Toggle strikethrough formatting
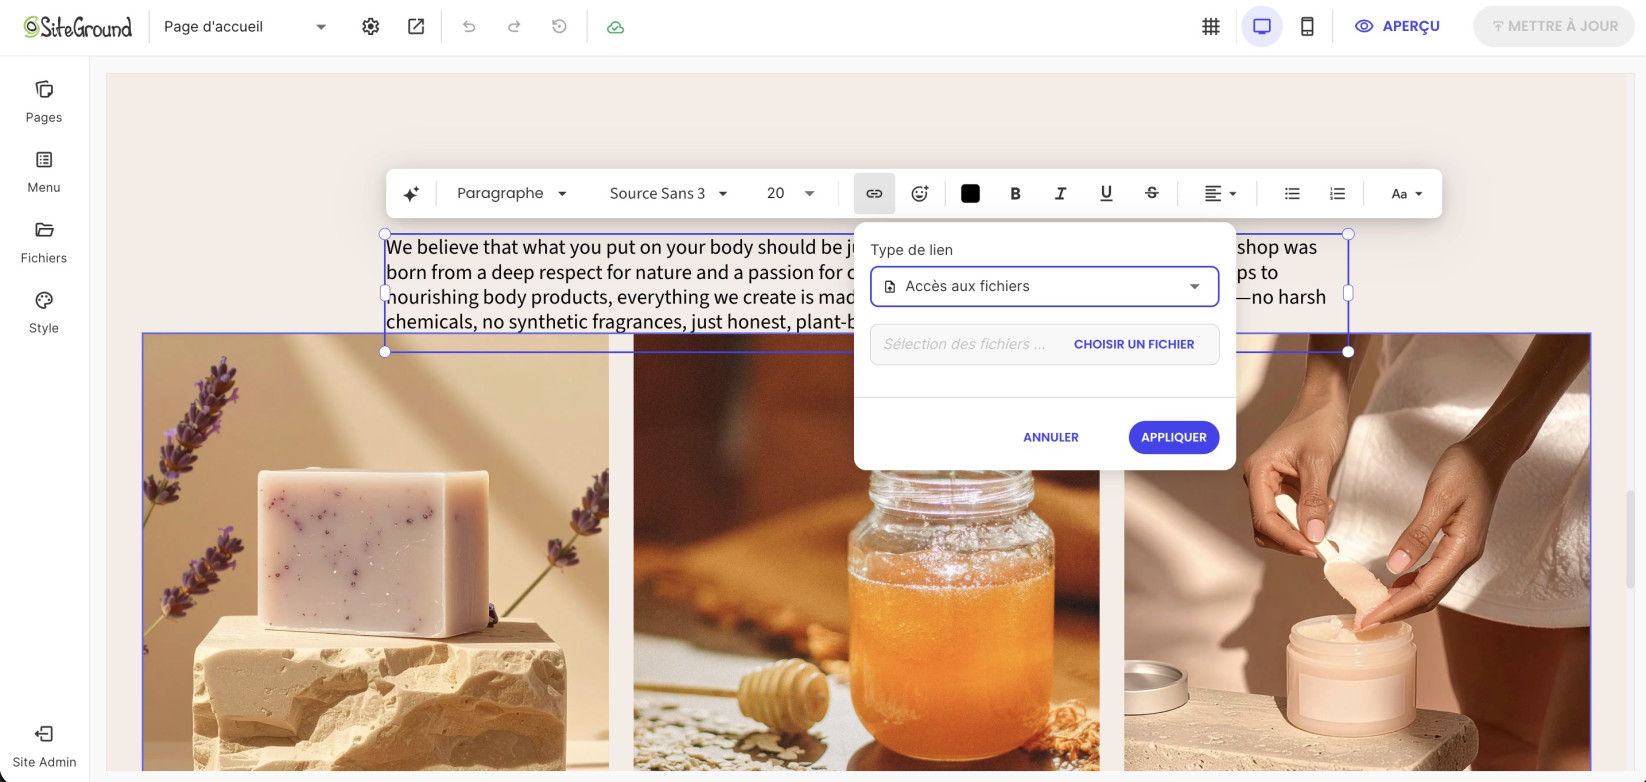1646x782 pixels. [1152, 194]
